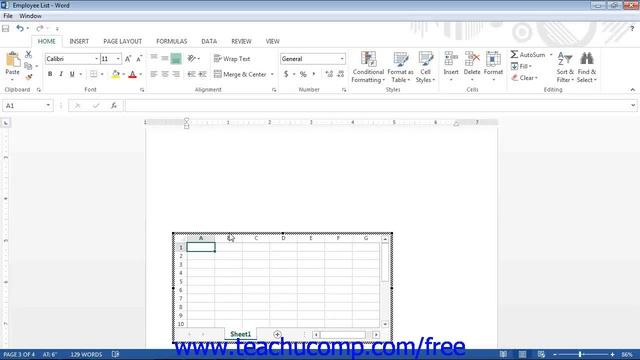Toggle Center alignment
This screenshot has height=360, width=640.
coord(164,74)
